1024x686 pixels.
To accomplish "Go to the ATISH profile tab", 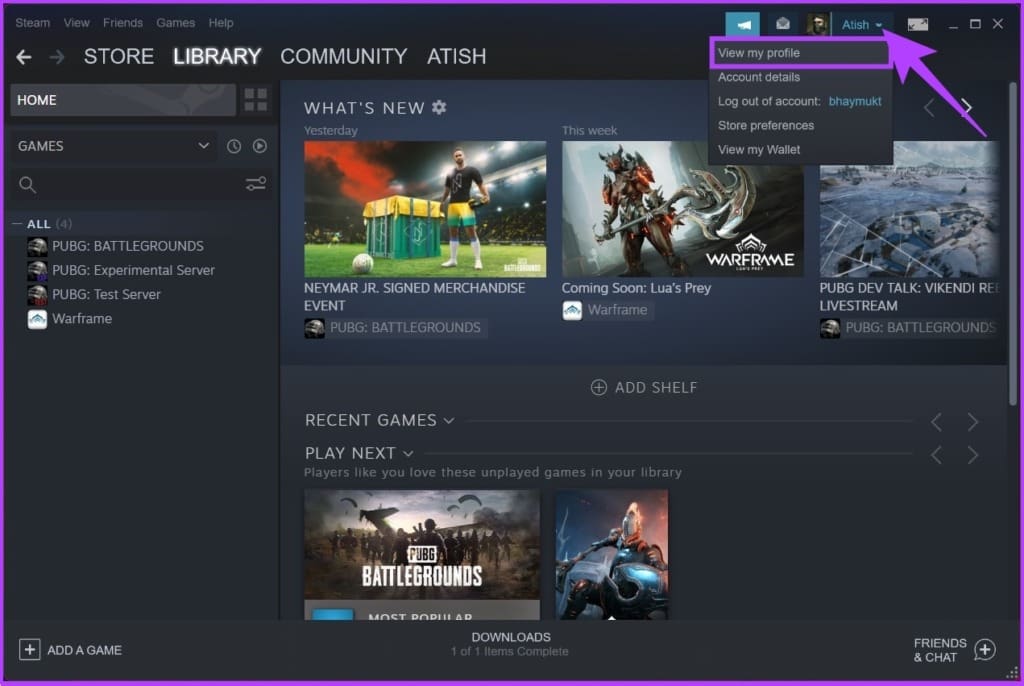I will (456, 57).
